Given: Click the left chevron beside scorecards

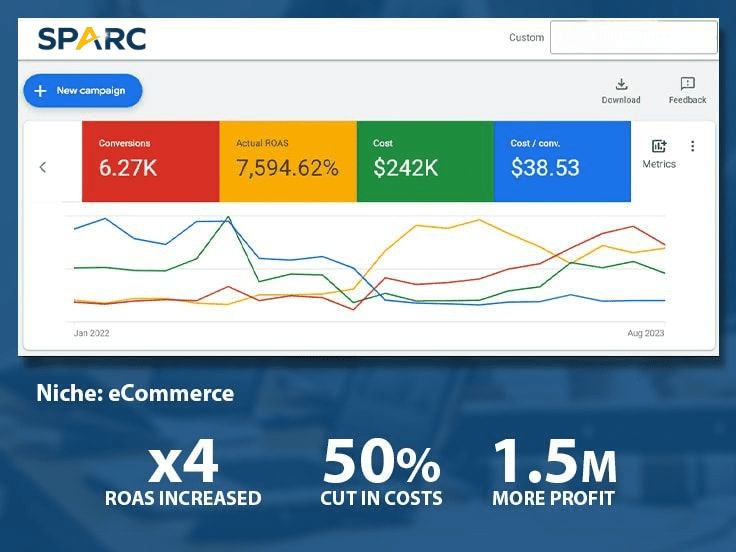Looking at the screenshot, I should [43, 167].
